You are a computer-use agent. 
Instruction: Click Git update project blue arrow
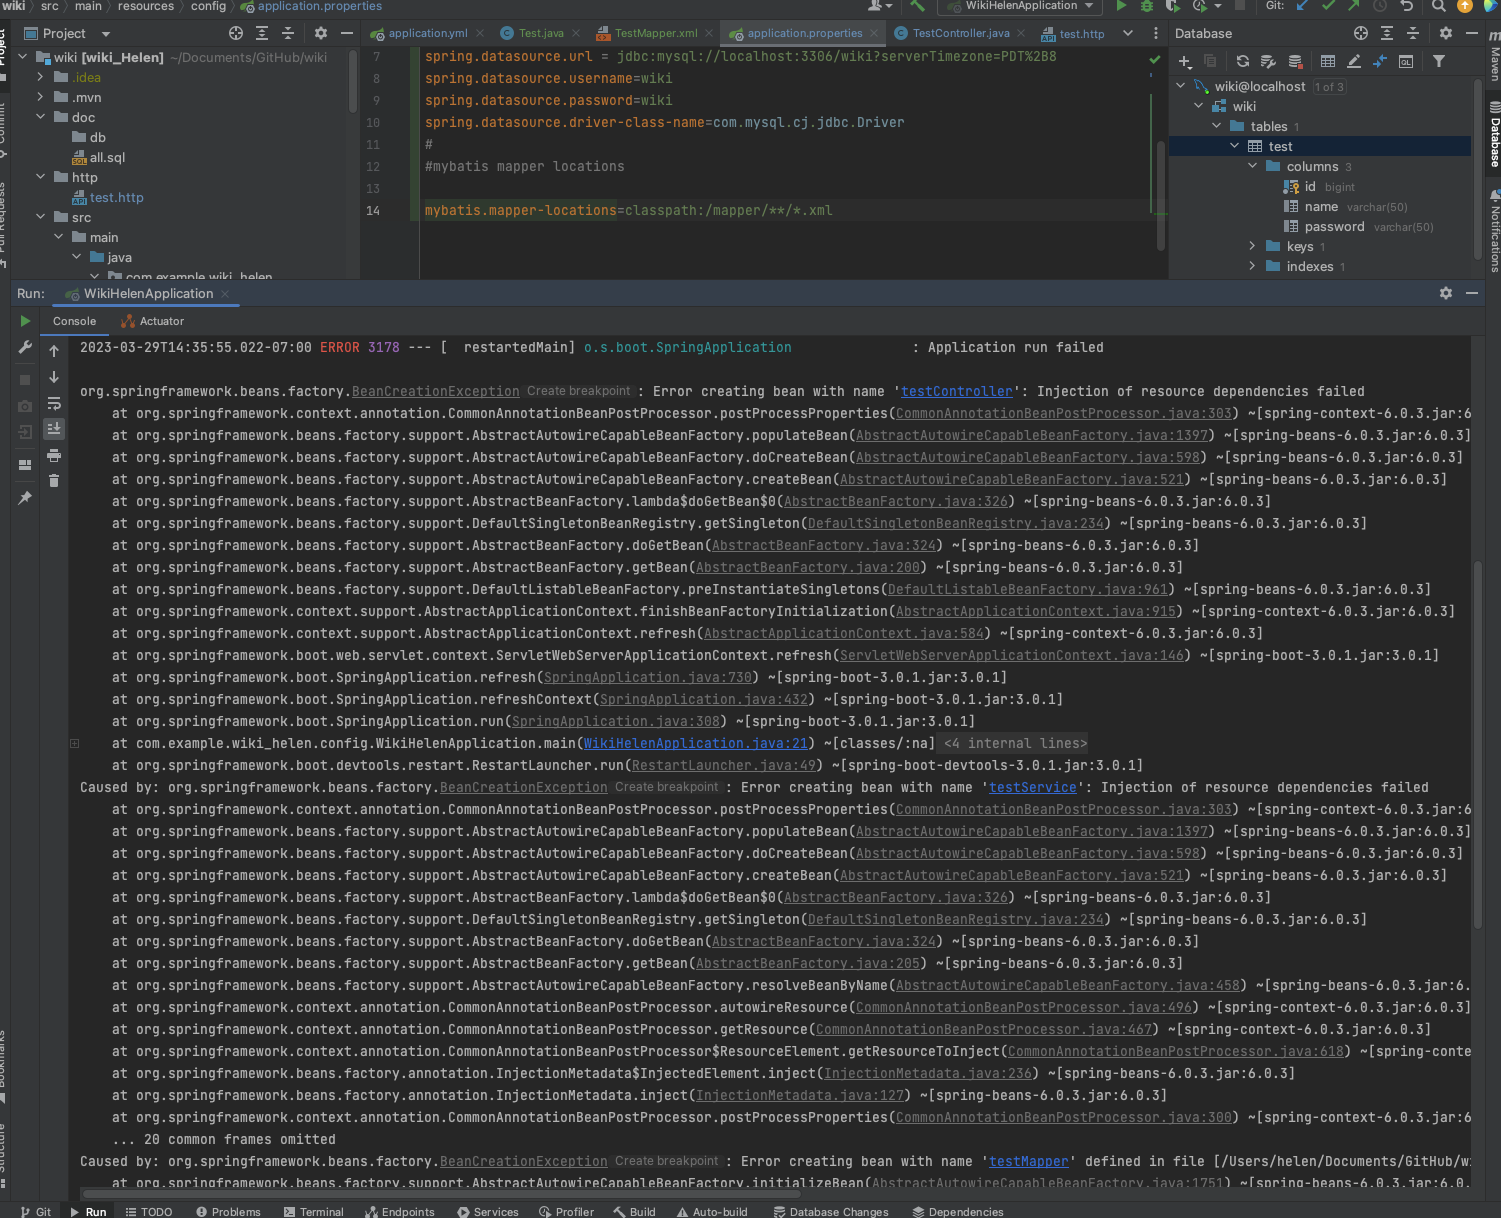pos(1303,6)
